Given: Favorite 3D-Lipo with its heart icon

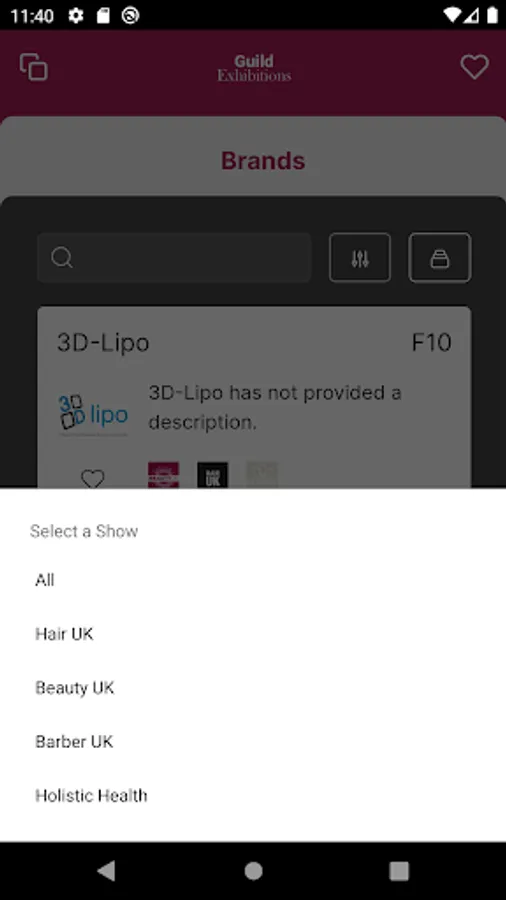Looking at the screenshot, I should (x=92, y=478).
